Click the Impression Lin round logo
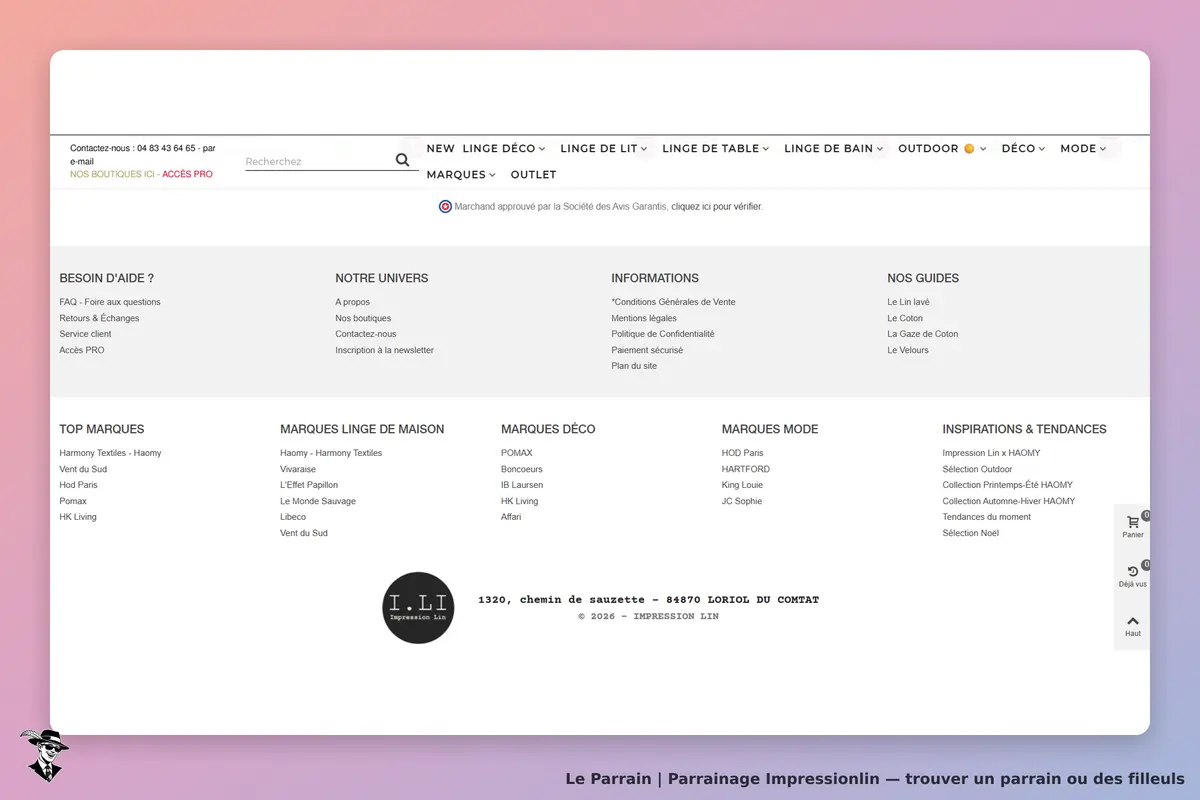The width and height of the screenshot is (1200, 800). point(418,608)
